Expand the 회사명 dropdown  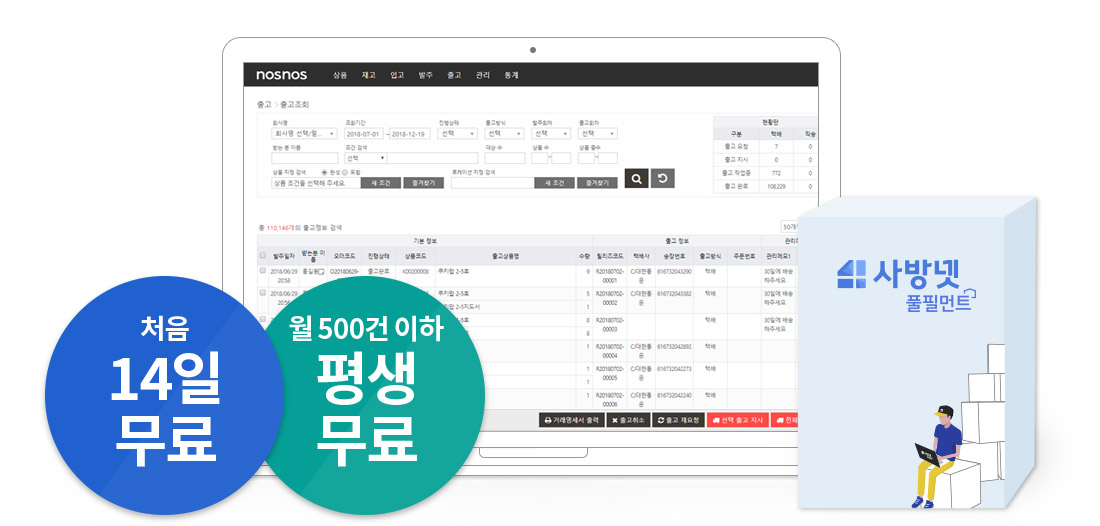(304, 133)
